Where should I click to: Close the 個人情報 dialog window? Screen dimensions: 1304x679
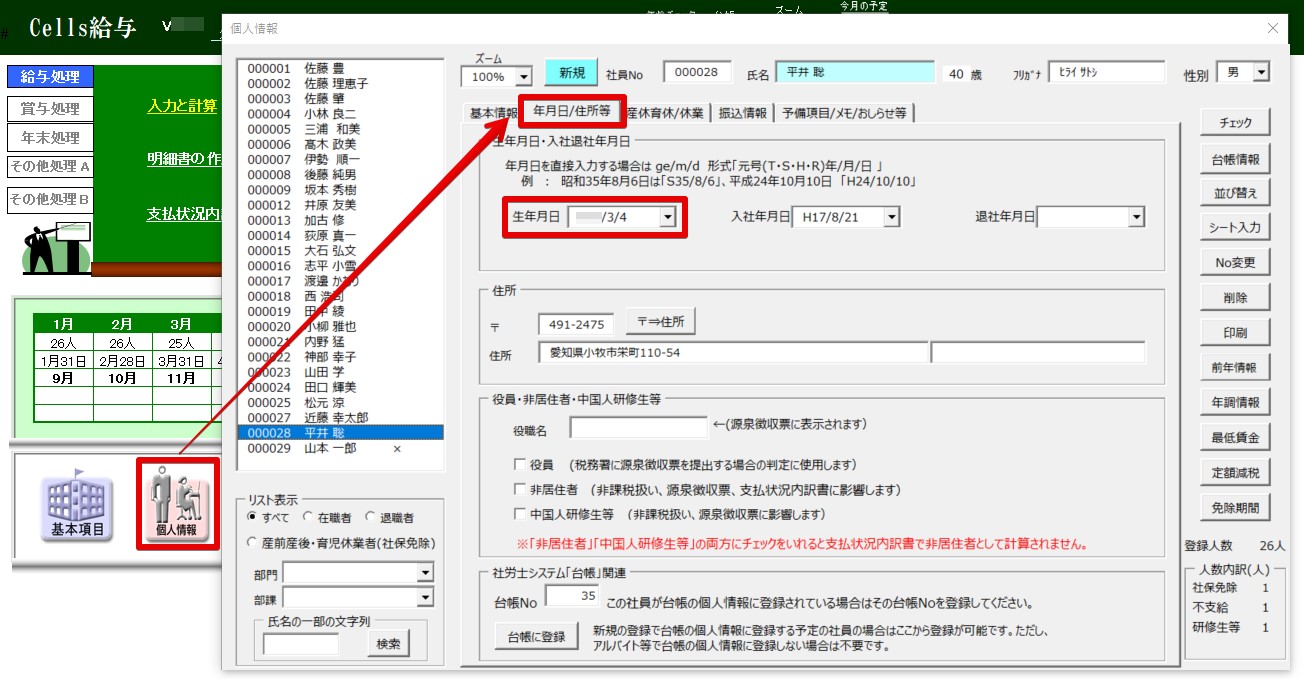point(1273,29)
